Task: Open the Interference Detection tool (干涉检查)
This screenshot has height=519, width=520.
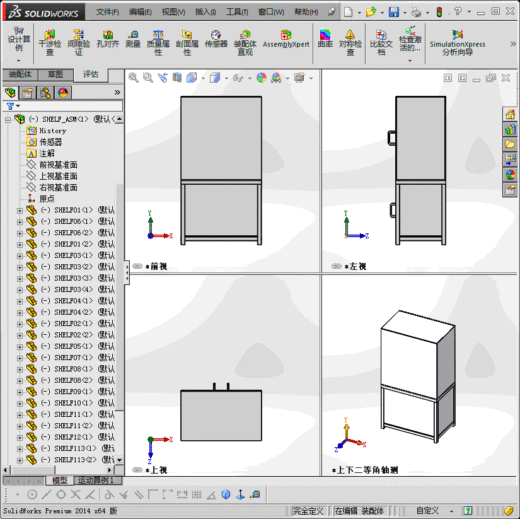Action: point(50,43)
